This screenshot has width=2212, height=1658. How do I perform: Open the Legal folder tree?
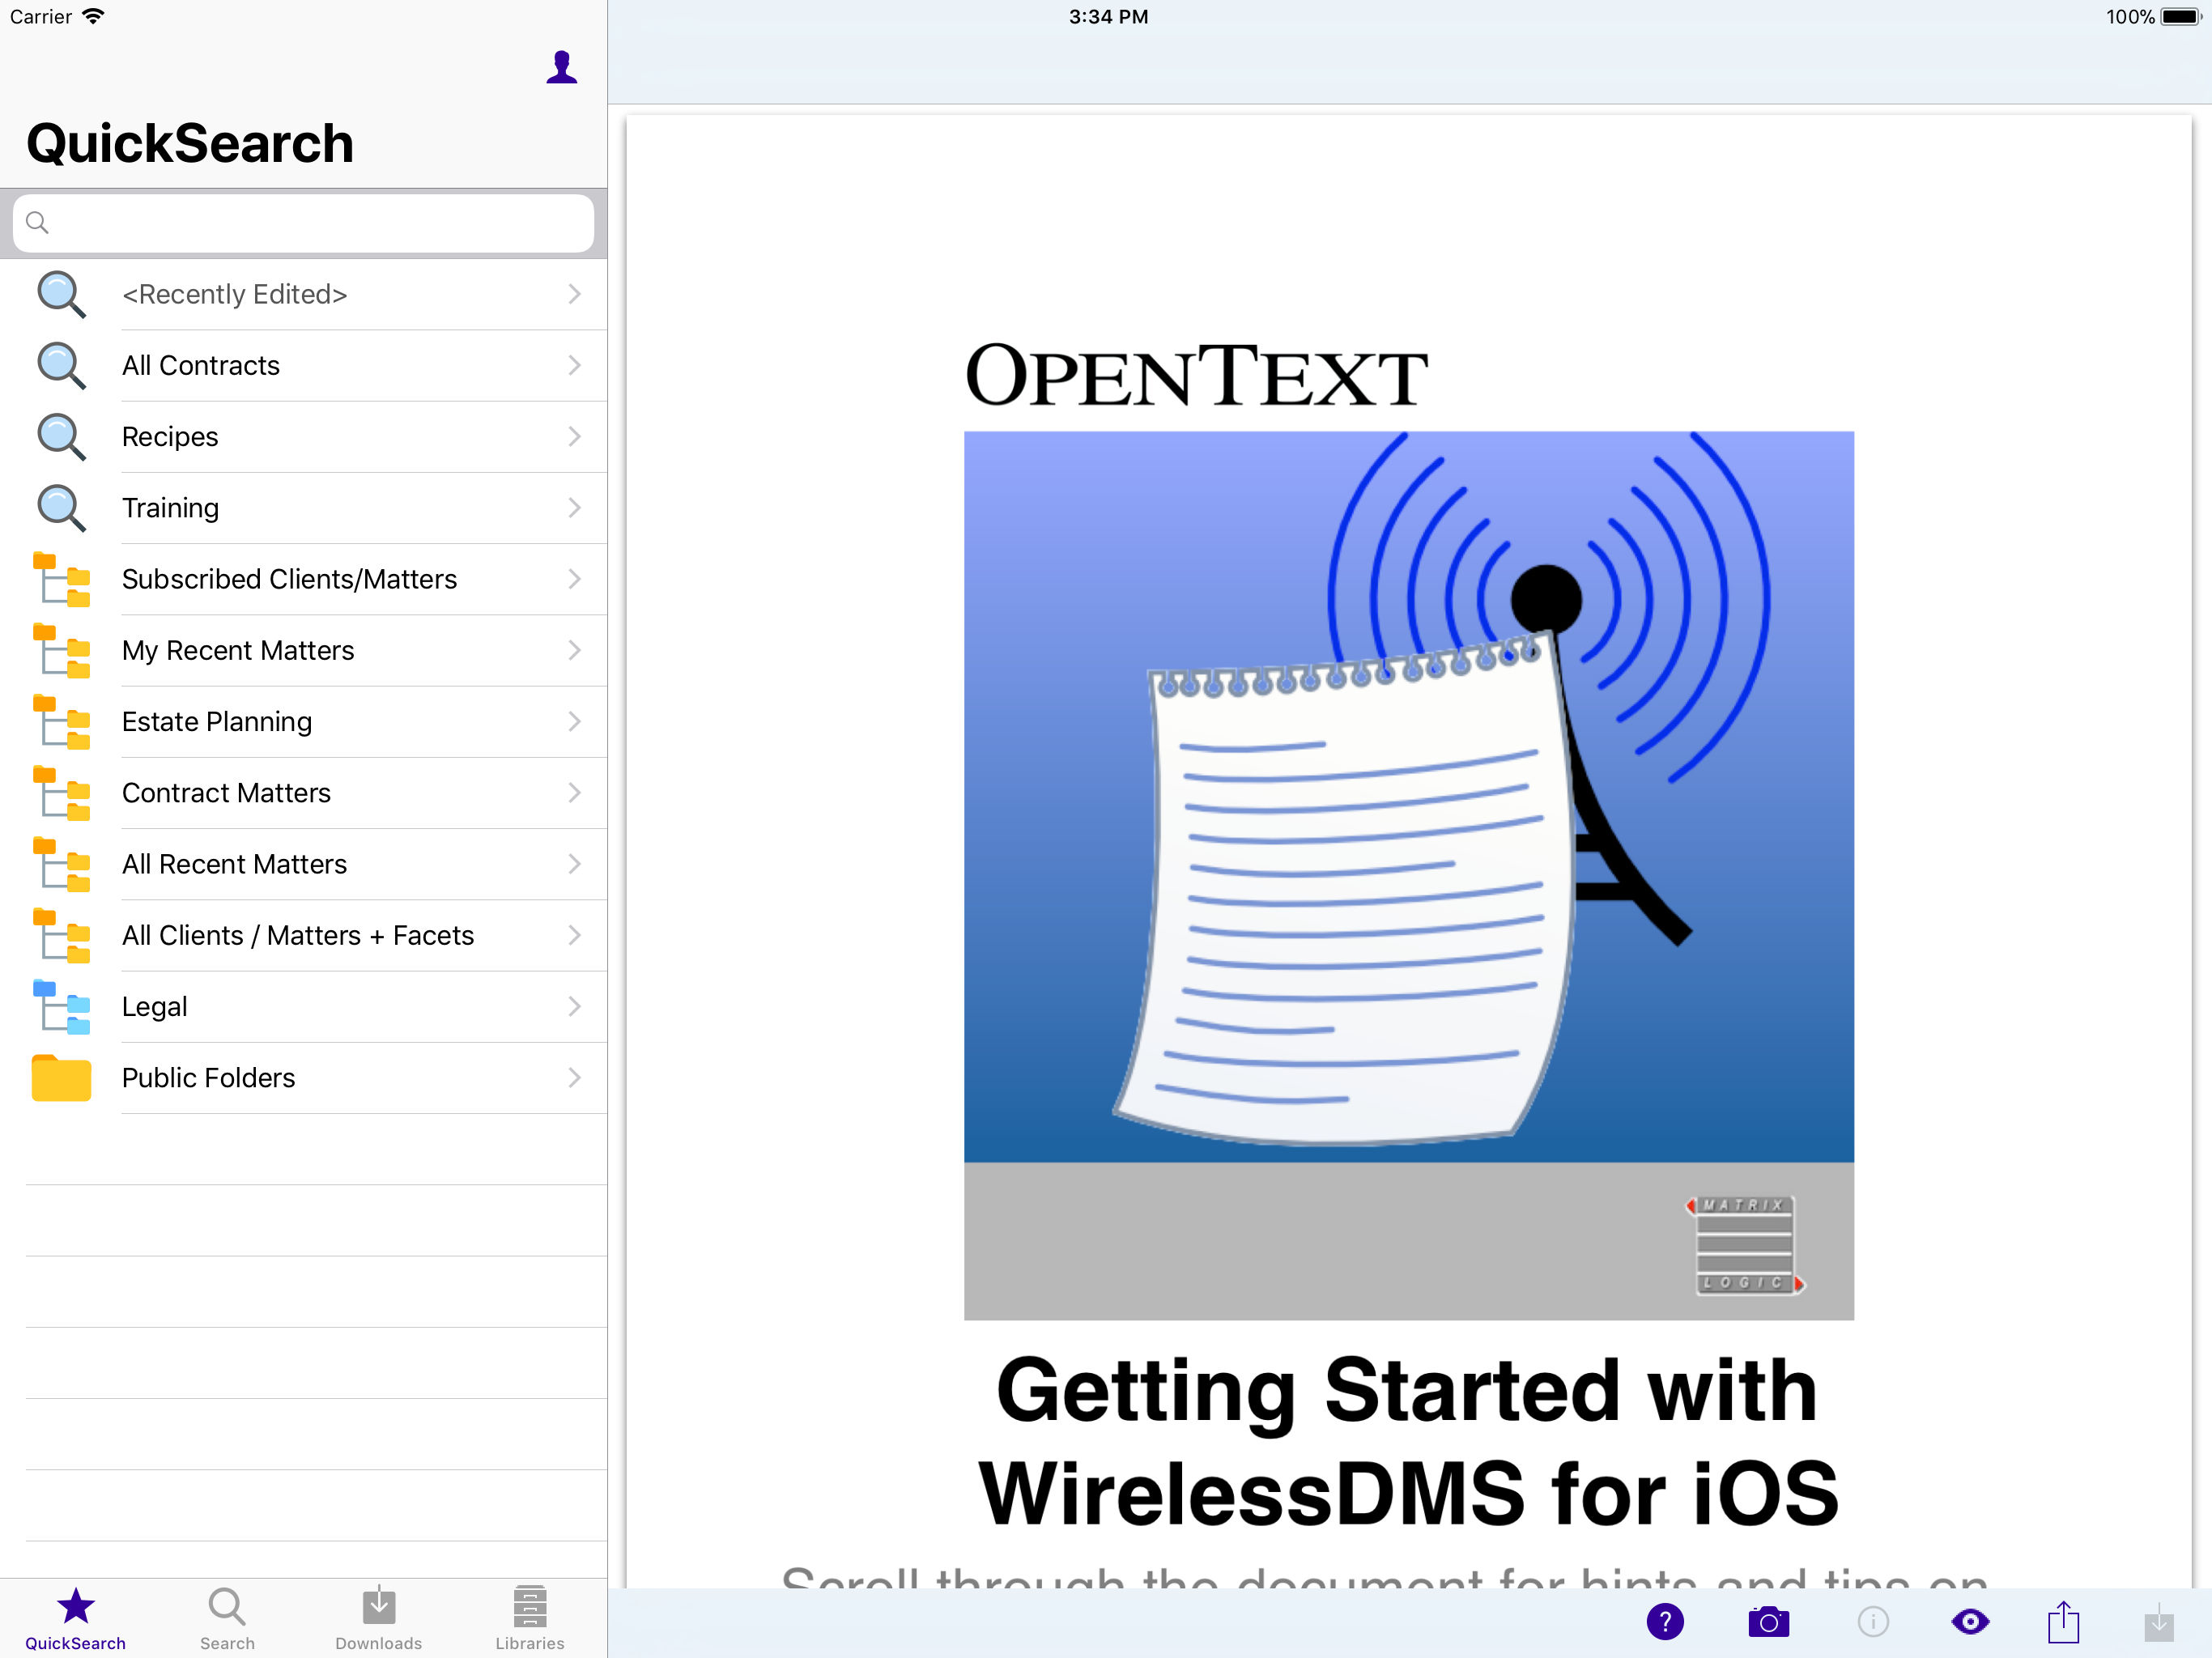pyautogui.click(x=303, y=1006)
